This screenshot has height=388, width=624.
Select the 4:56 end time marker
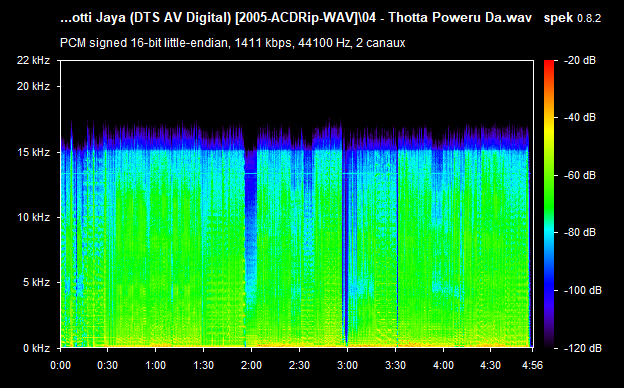pos(532,365)
